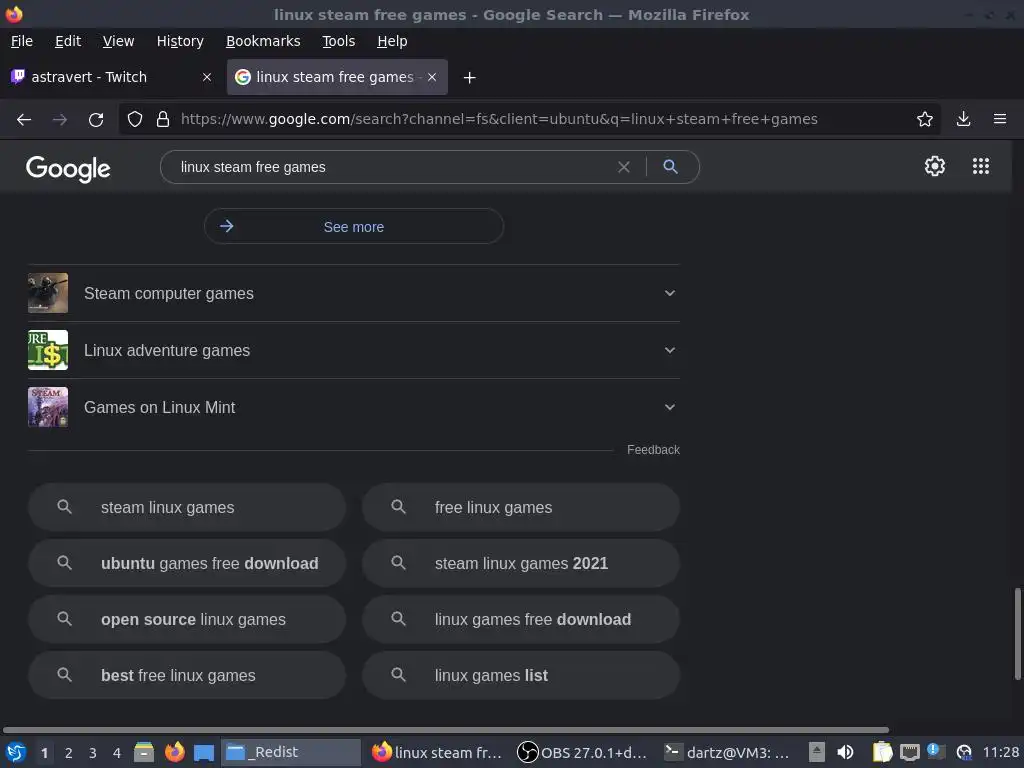The image size is (1024, 768).
Task: Open the network status tray icon
Action: [x=909, y=752]
